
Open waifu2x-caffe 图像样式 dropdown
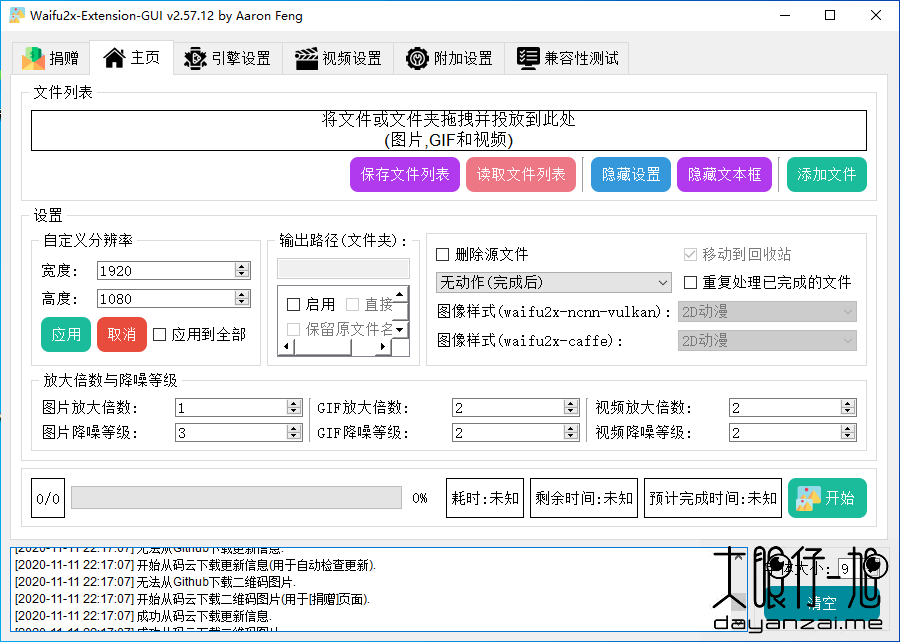pyautogui.click(x=767, y=341)
